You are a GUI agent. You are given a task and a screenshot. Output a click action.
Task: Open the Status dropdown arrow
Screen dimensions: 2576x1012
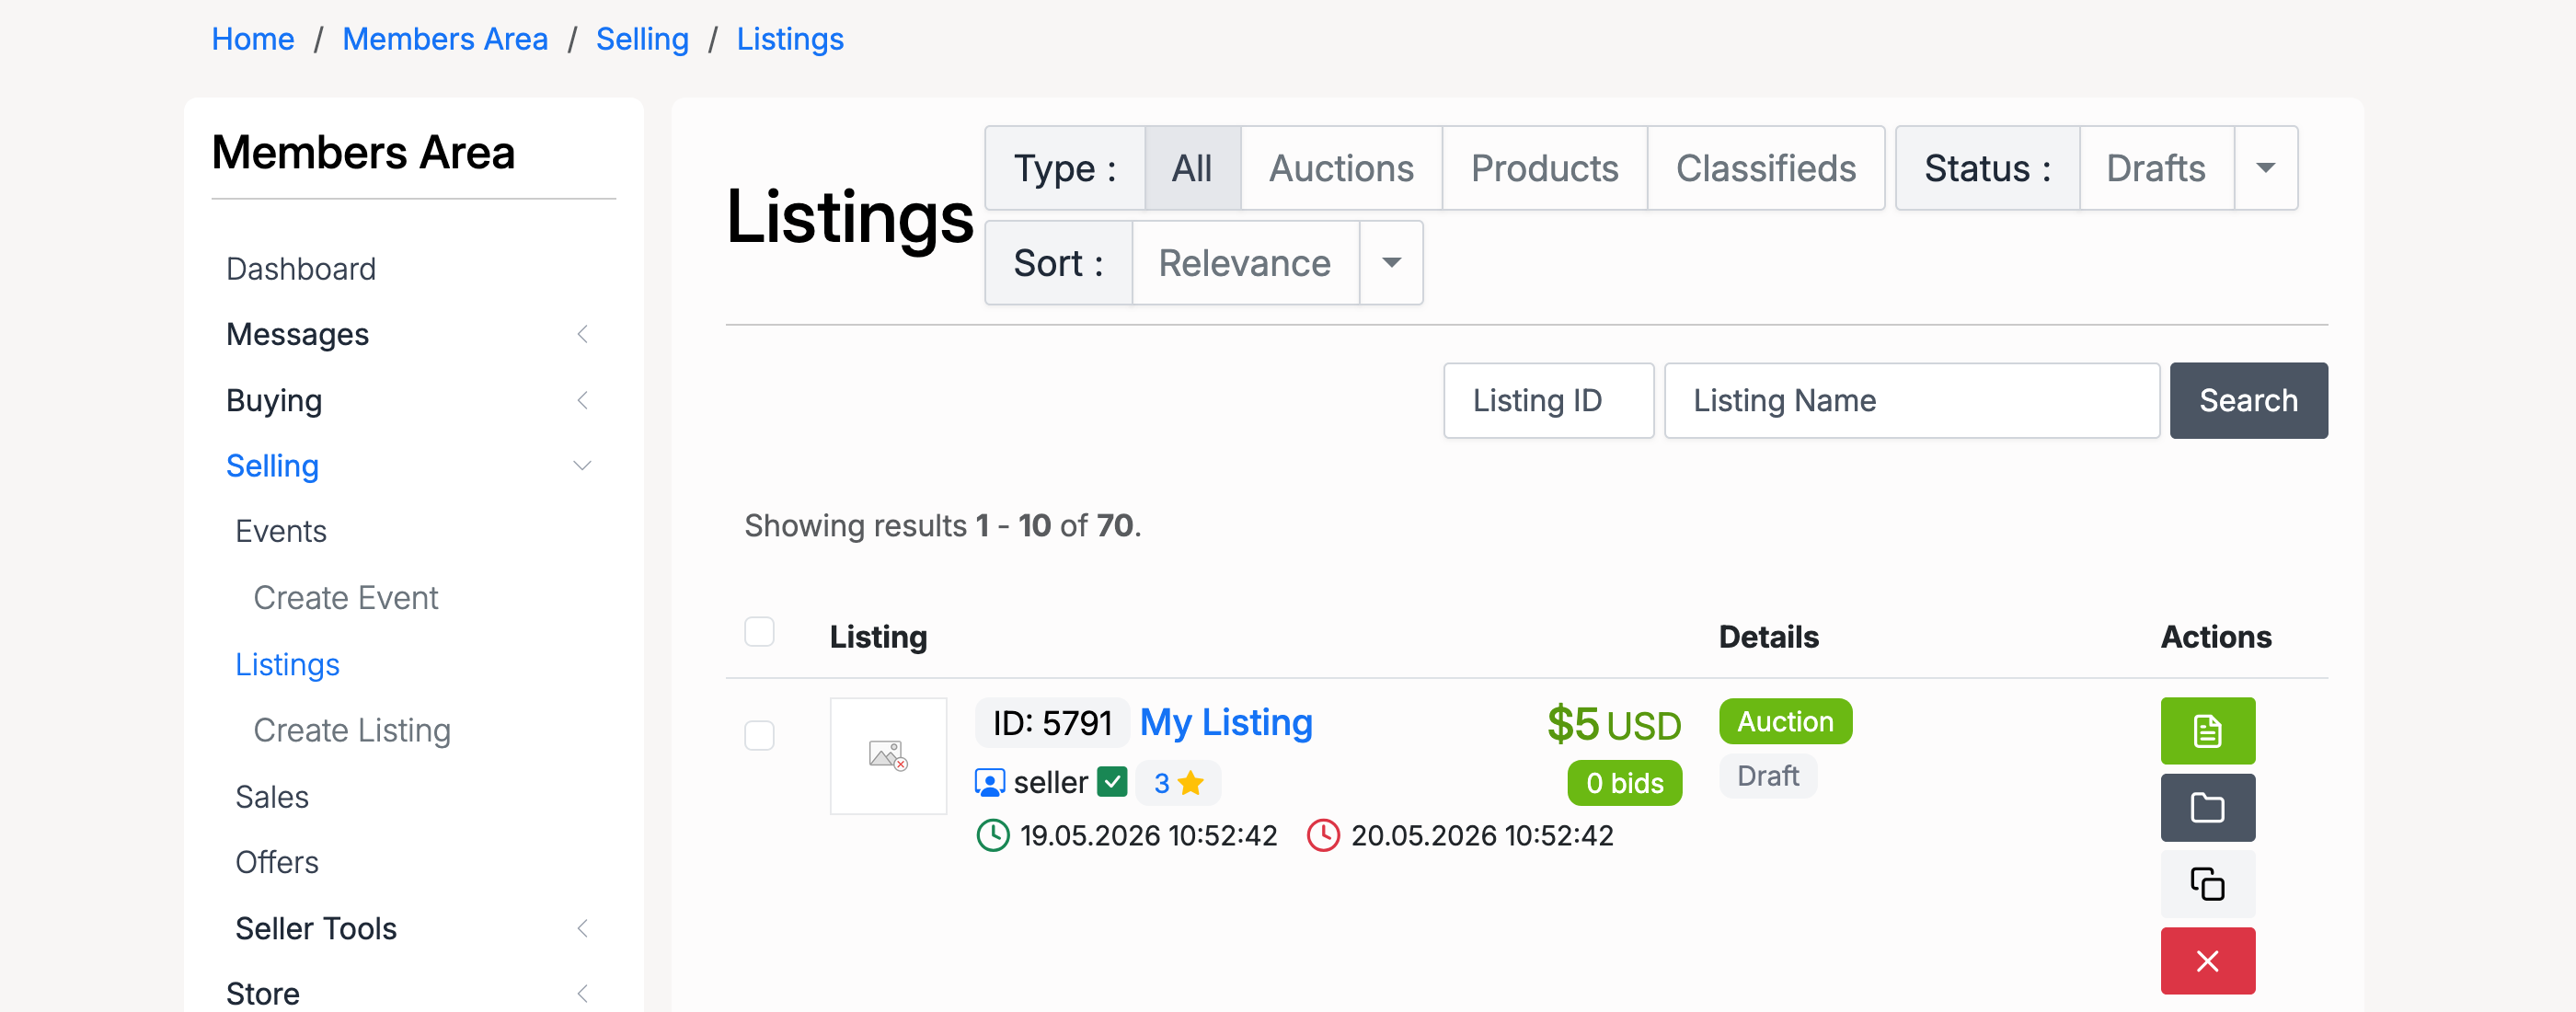(x=2265, y=168)
